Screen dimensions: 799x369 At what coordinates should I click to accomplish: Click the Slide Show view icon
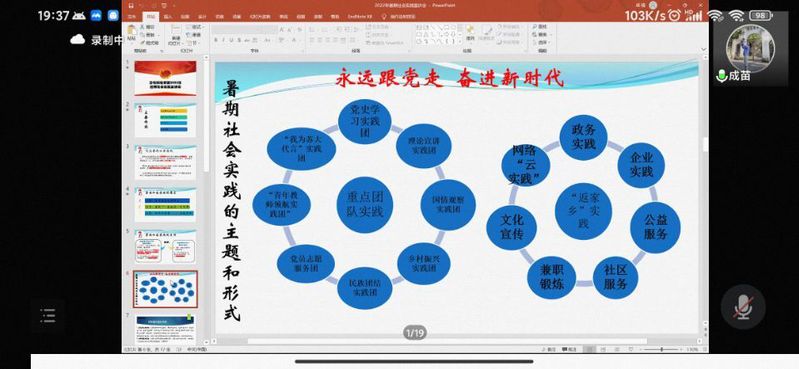(x=630, y=350)
